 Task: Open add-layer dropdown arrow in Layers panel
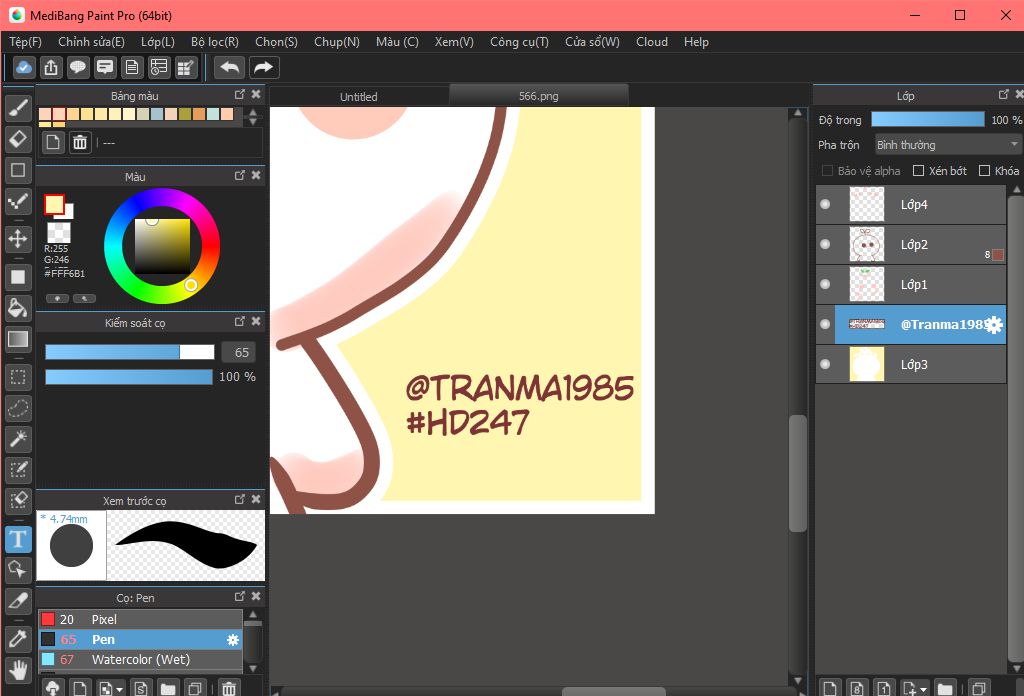click(x=923, y=689)
